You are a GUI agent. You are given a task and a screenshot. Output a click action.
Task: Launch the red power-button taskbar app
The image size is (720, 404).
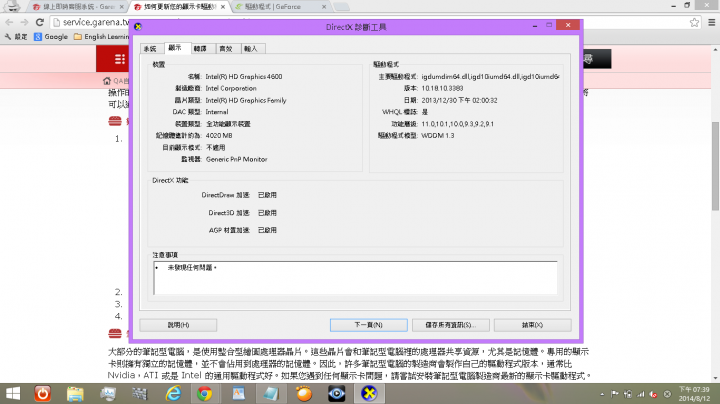coord(43,393)
